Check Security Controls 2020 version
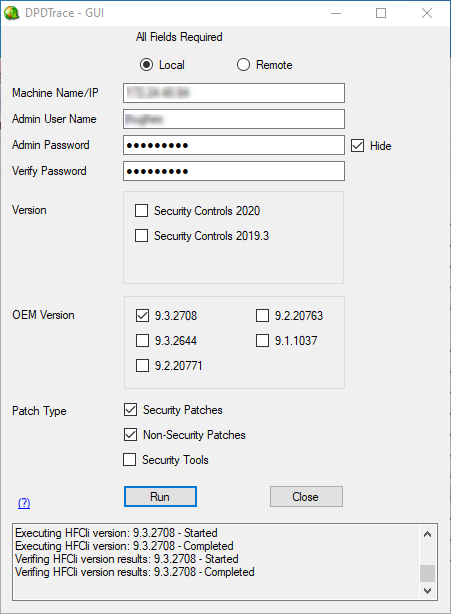451x614 pixels. (141, 211)
